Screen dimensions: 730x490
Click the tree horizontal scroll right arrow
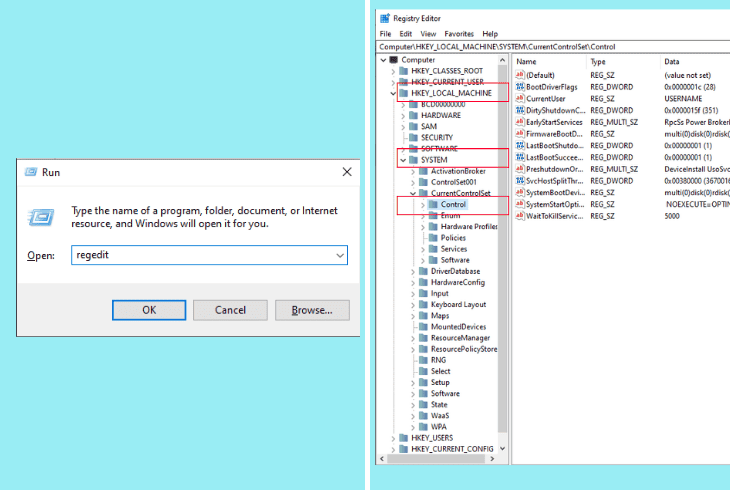click(492, 459)
